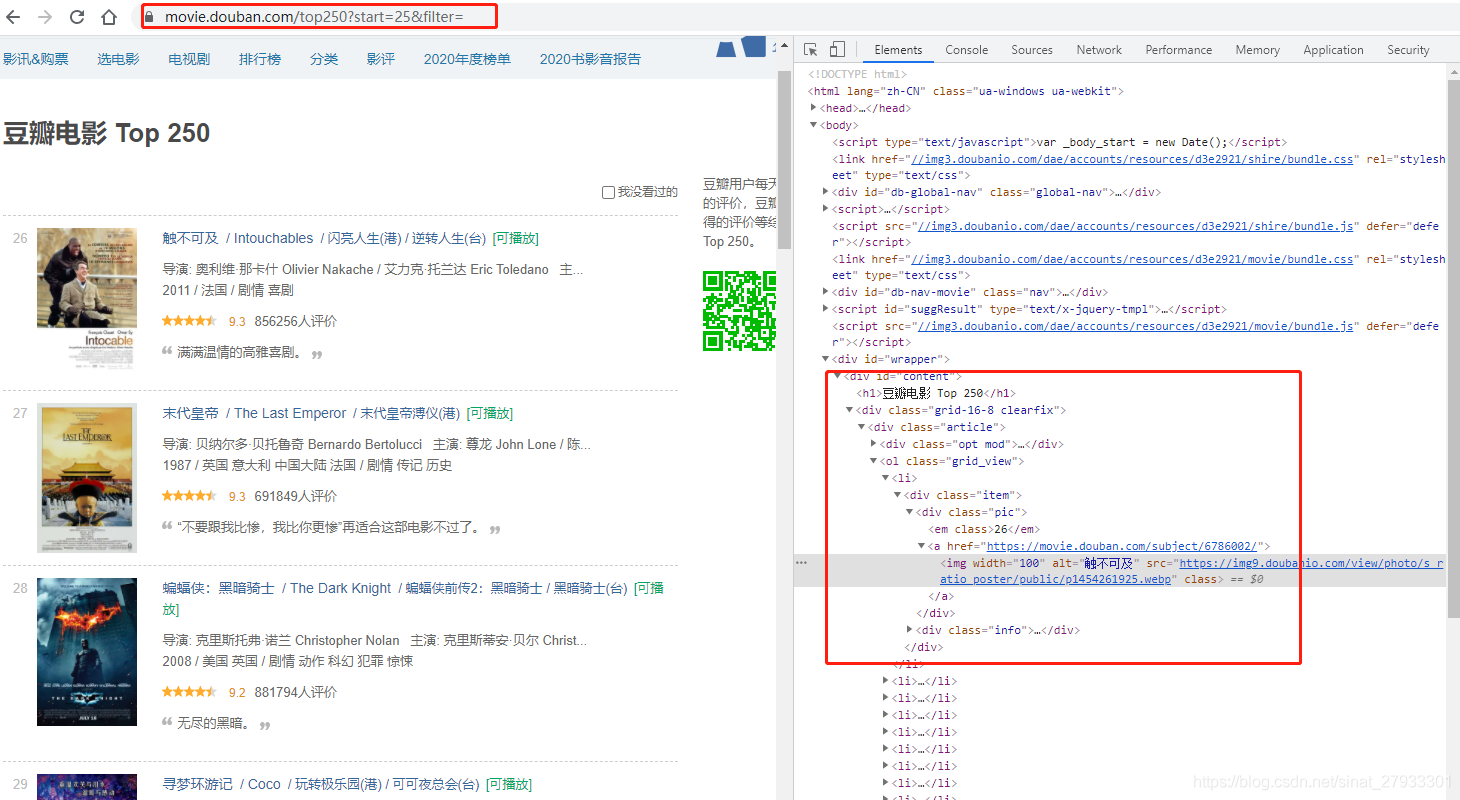
Task: Open 2020年度榜单 link
Action: pos(467,59)
